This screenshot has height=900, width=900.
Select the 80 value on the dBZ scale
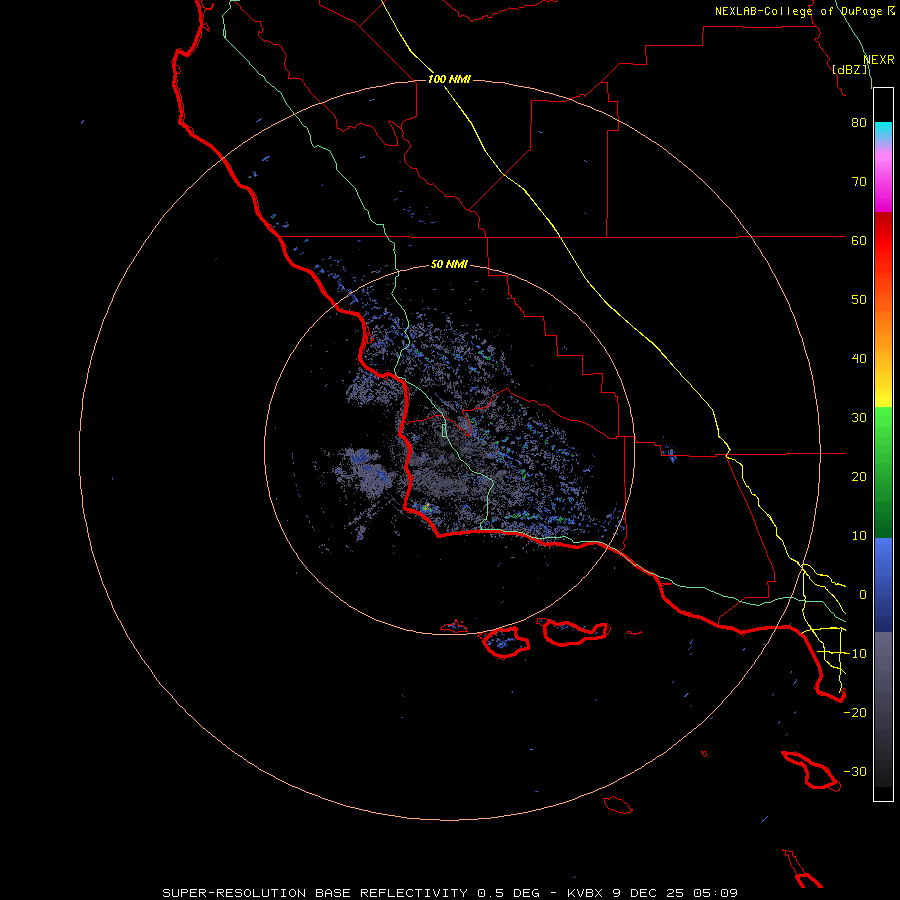click(x=859, y=122)
